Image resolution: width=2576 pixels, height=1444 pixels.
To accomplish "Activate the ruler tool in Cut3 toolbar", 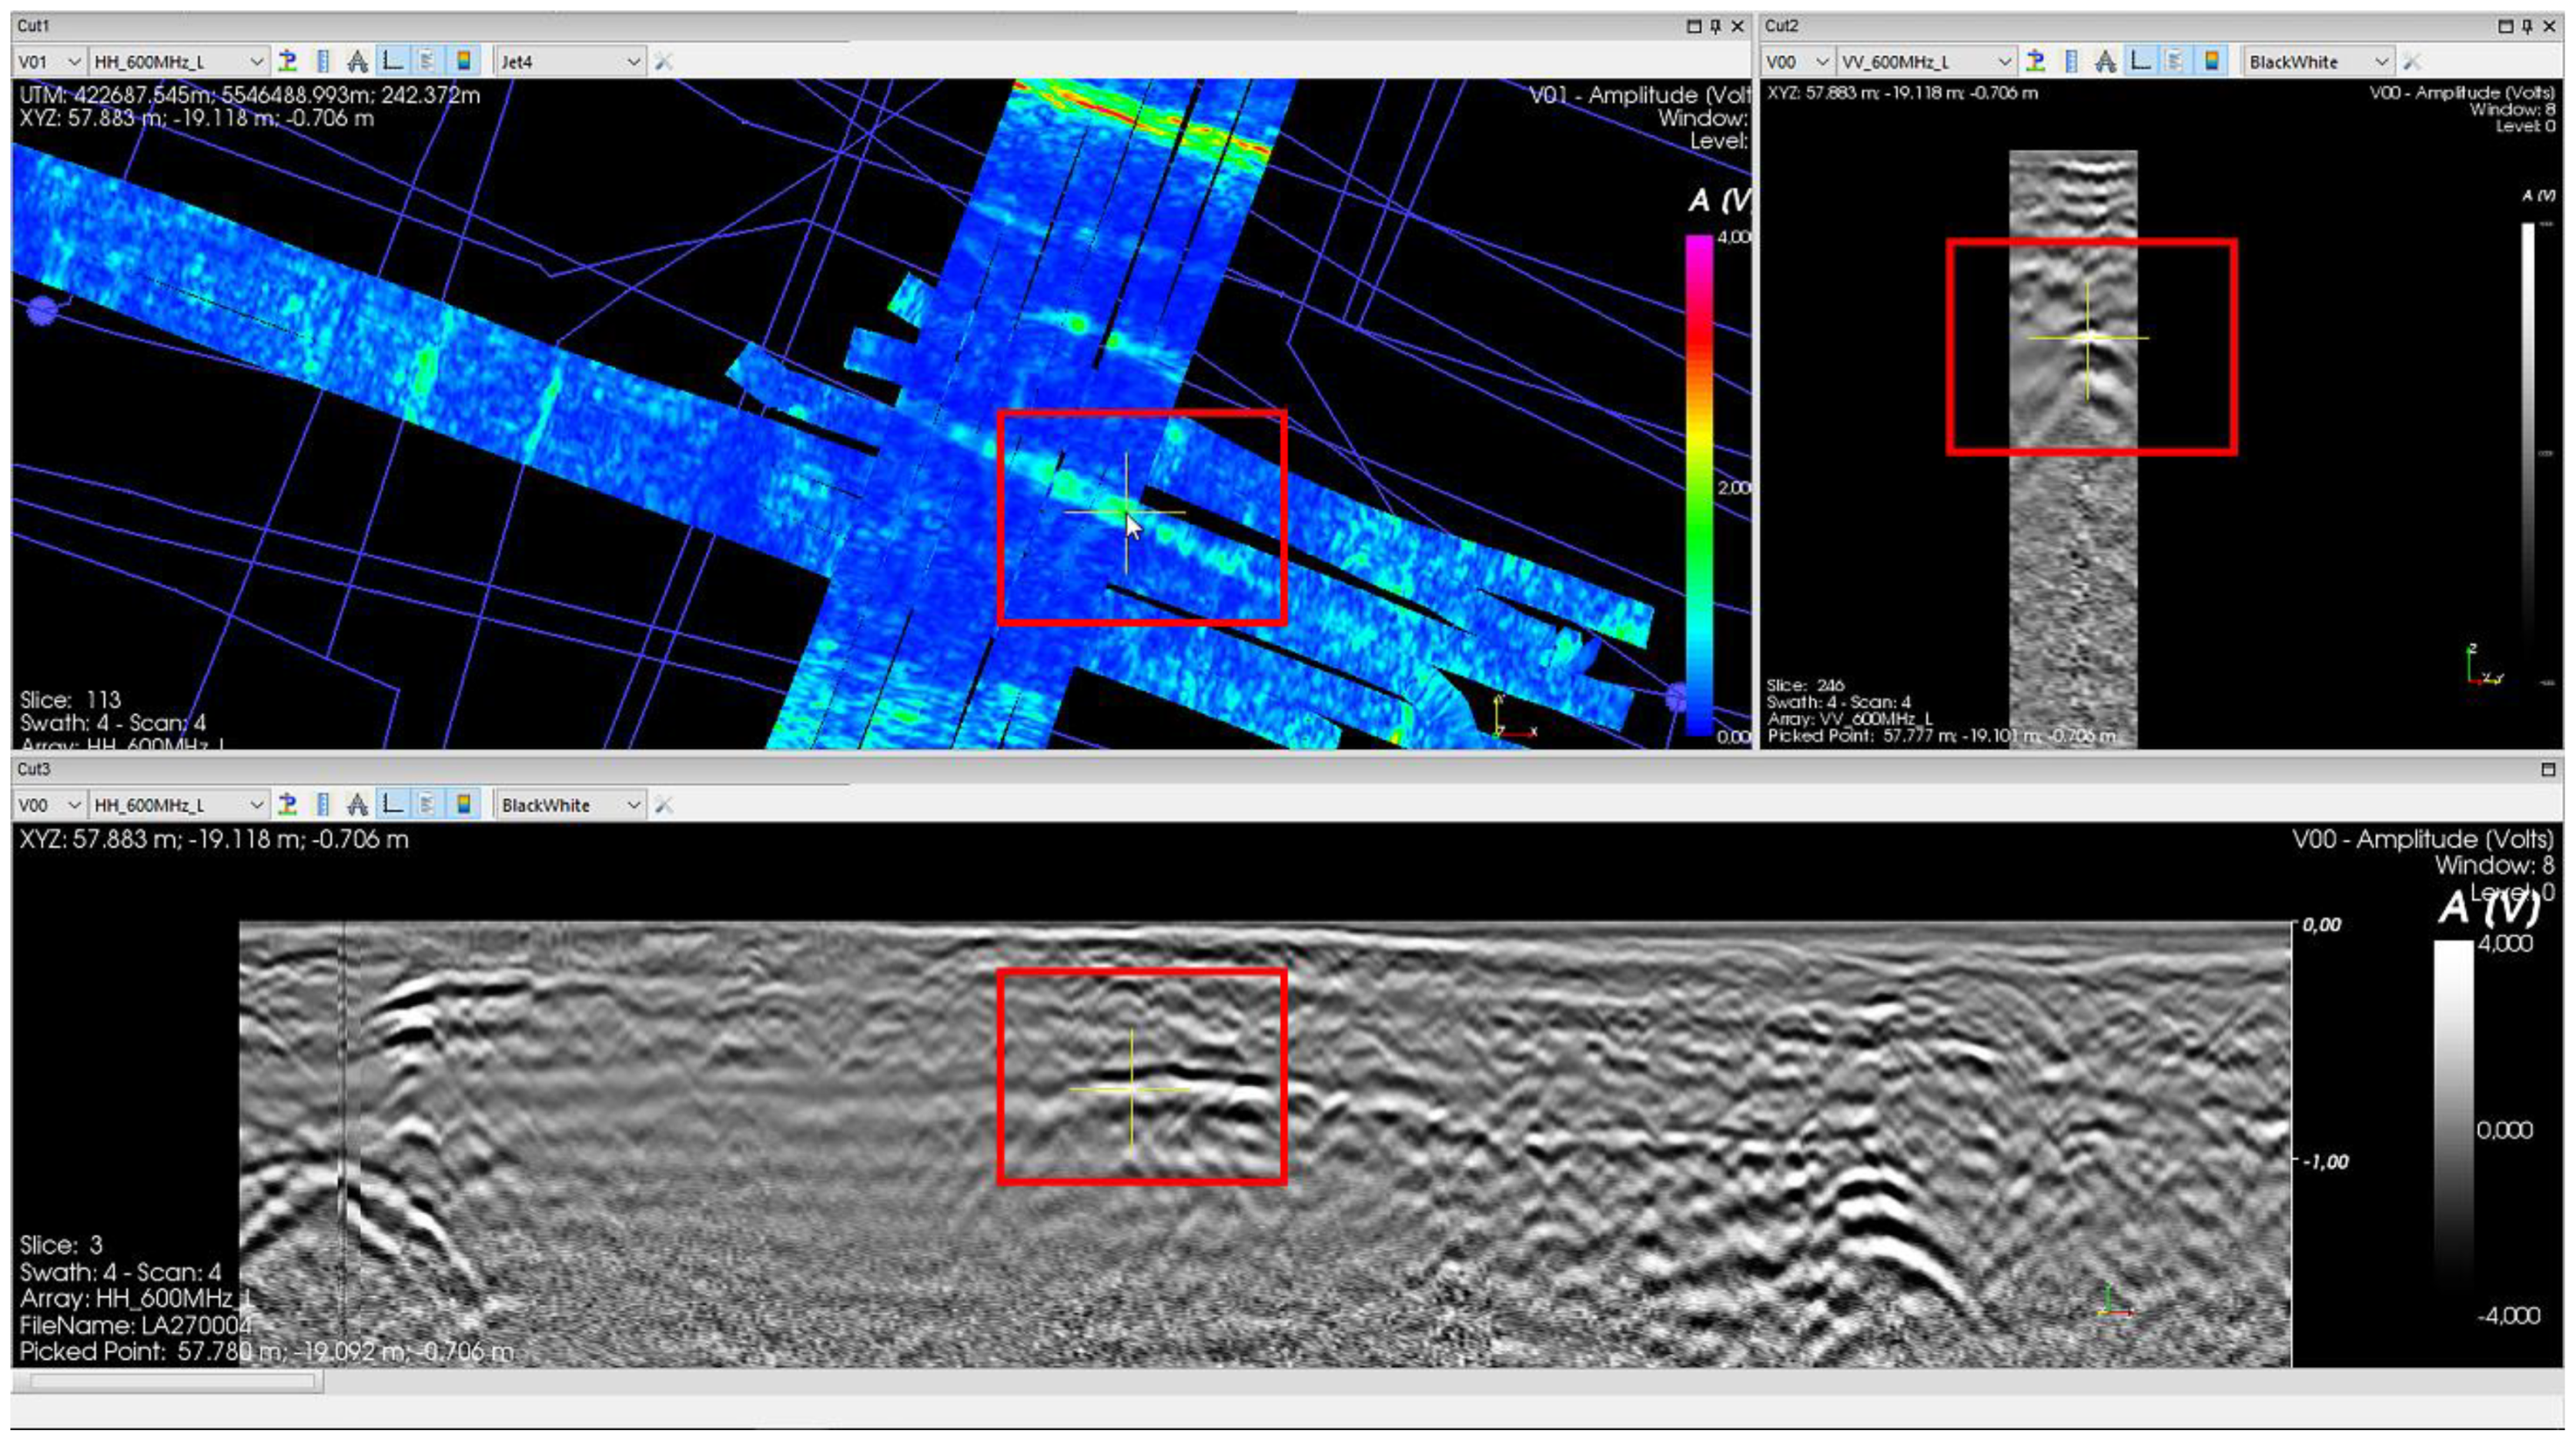I will (x=323, y=804).
